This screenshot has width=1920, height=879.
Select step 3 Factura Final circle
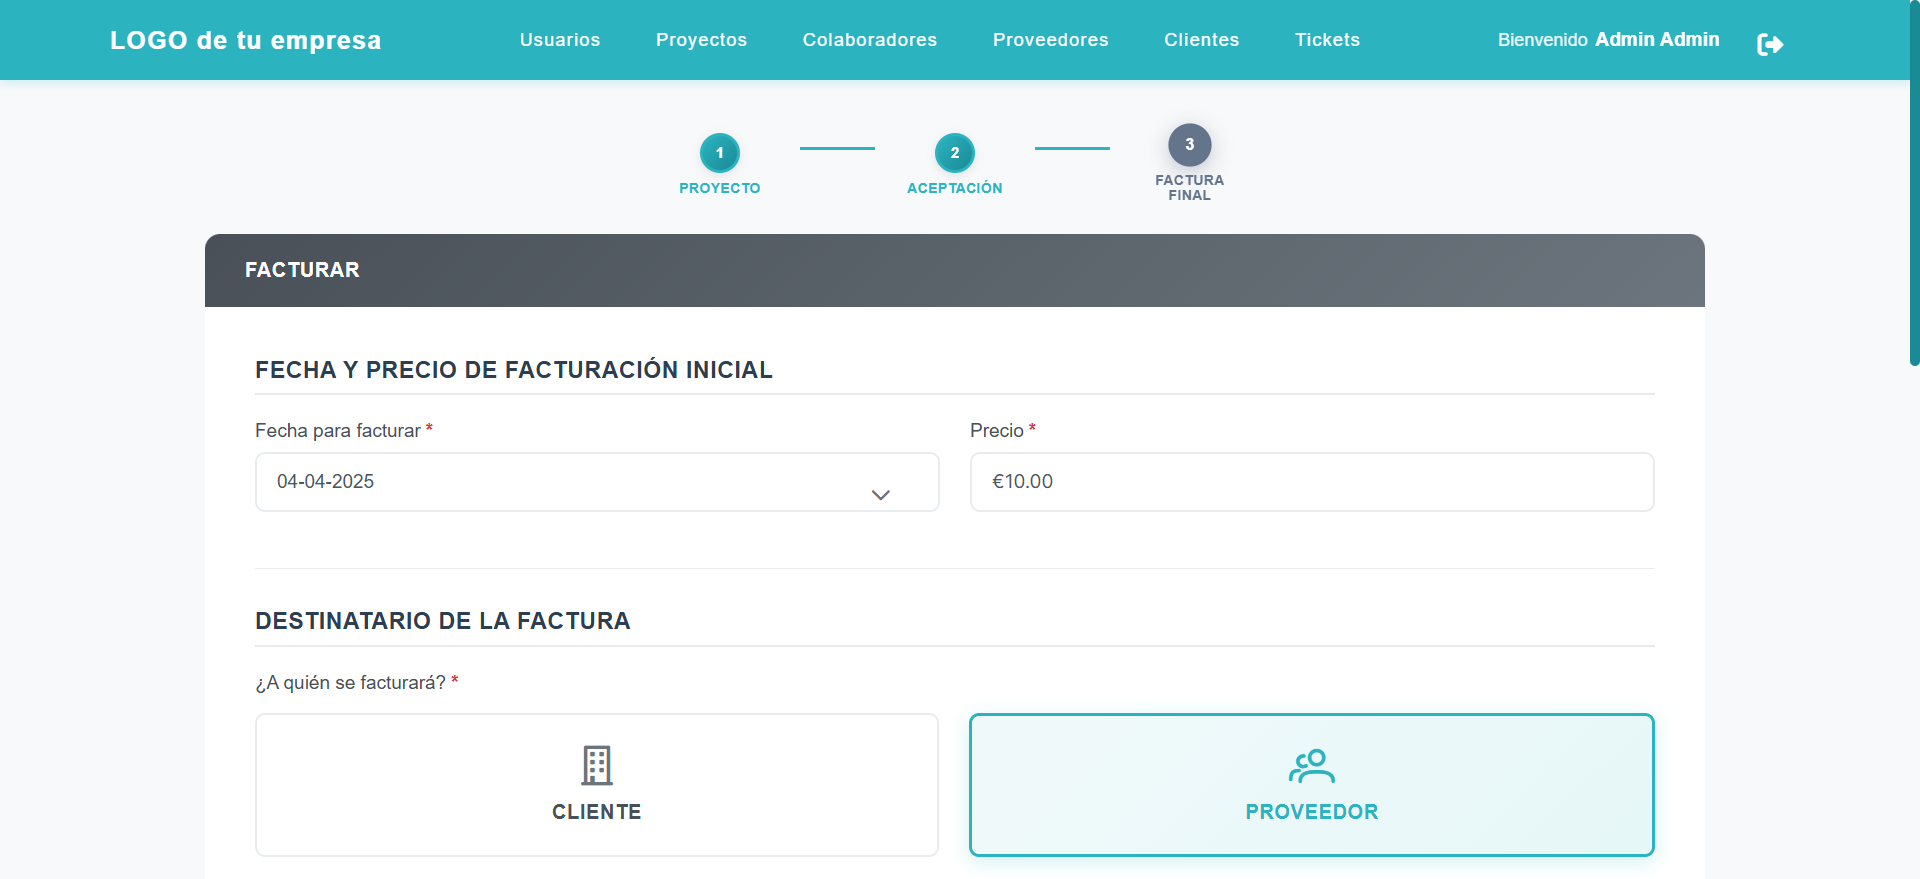pos(1189,145)
